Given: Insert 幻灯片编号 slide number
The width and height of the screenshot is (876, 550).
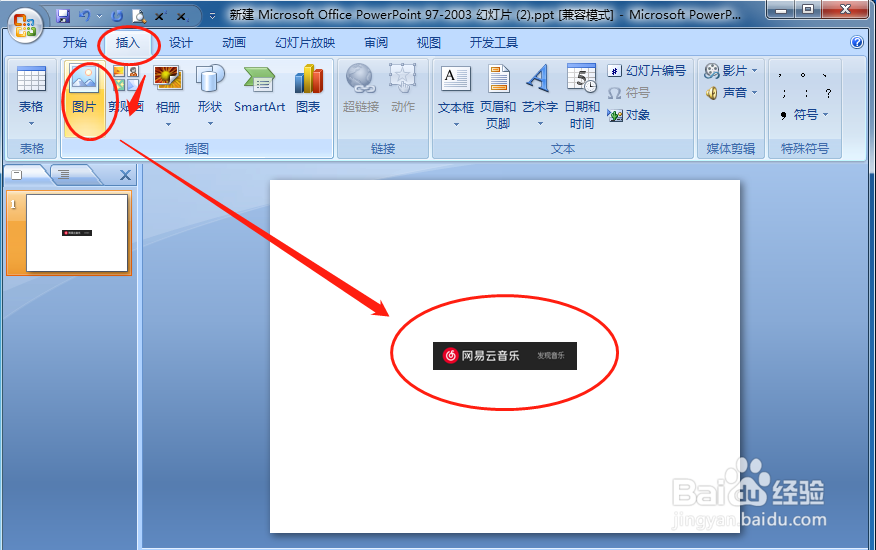Looking at the screenshot, I should click(646, 71).
